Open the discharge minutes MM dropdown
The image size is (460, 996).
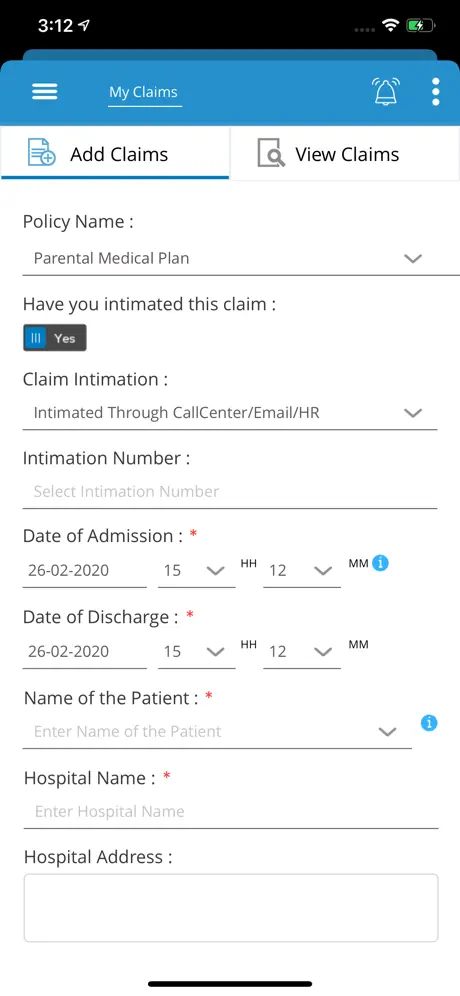[x=302, y=652]
